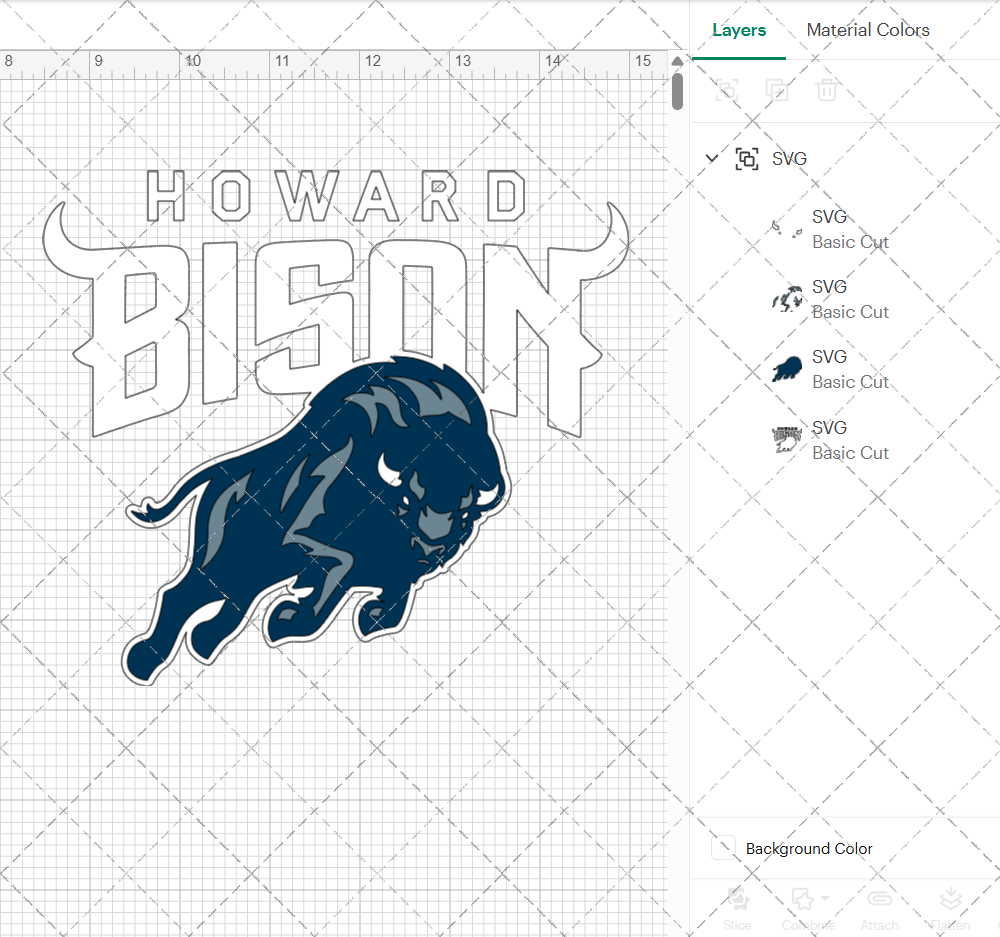Click the Delete layer trash icon
This screenshot has height=937, width=1000.
827,90
